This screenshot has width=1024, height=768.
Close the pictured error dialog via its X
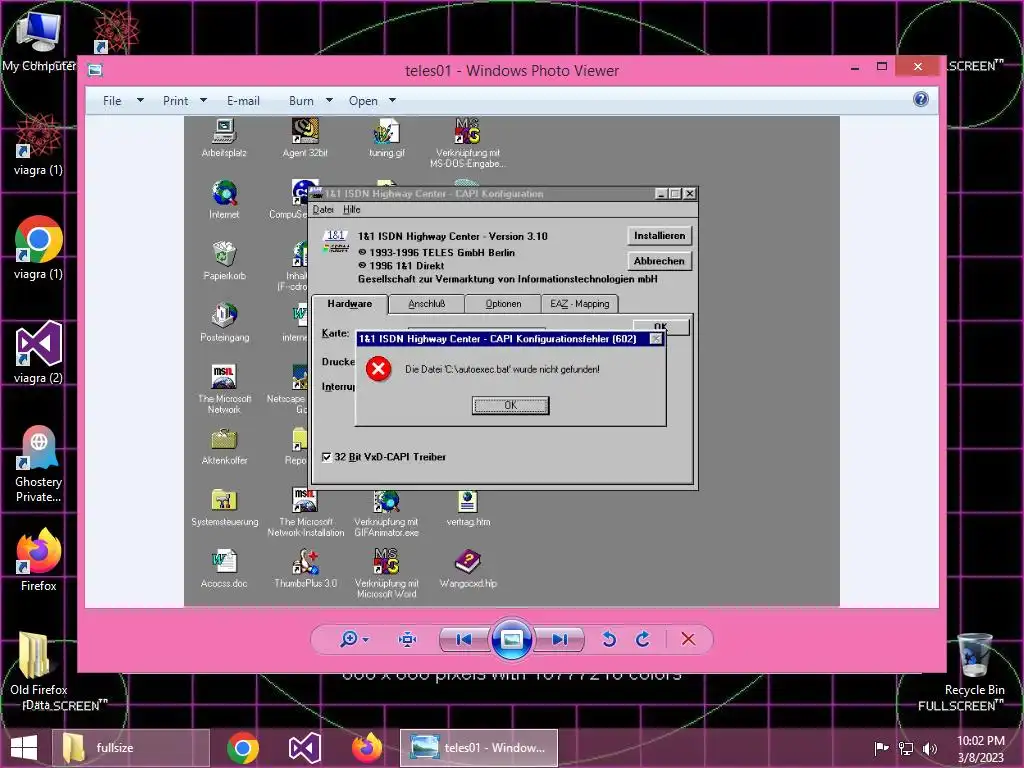pyautogui.click(x=656, y=338)
